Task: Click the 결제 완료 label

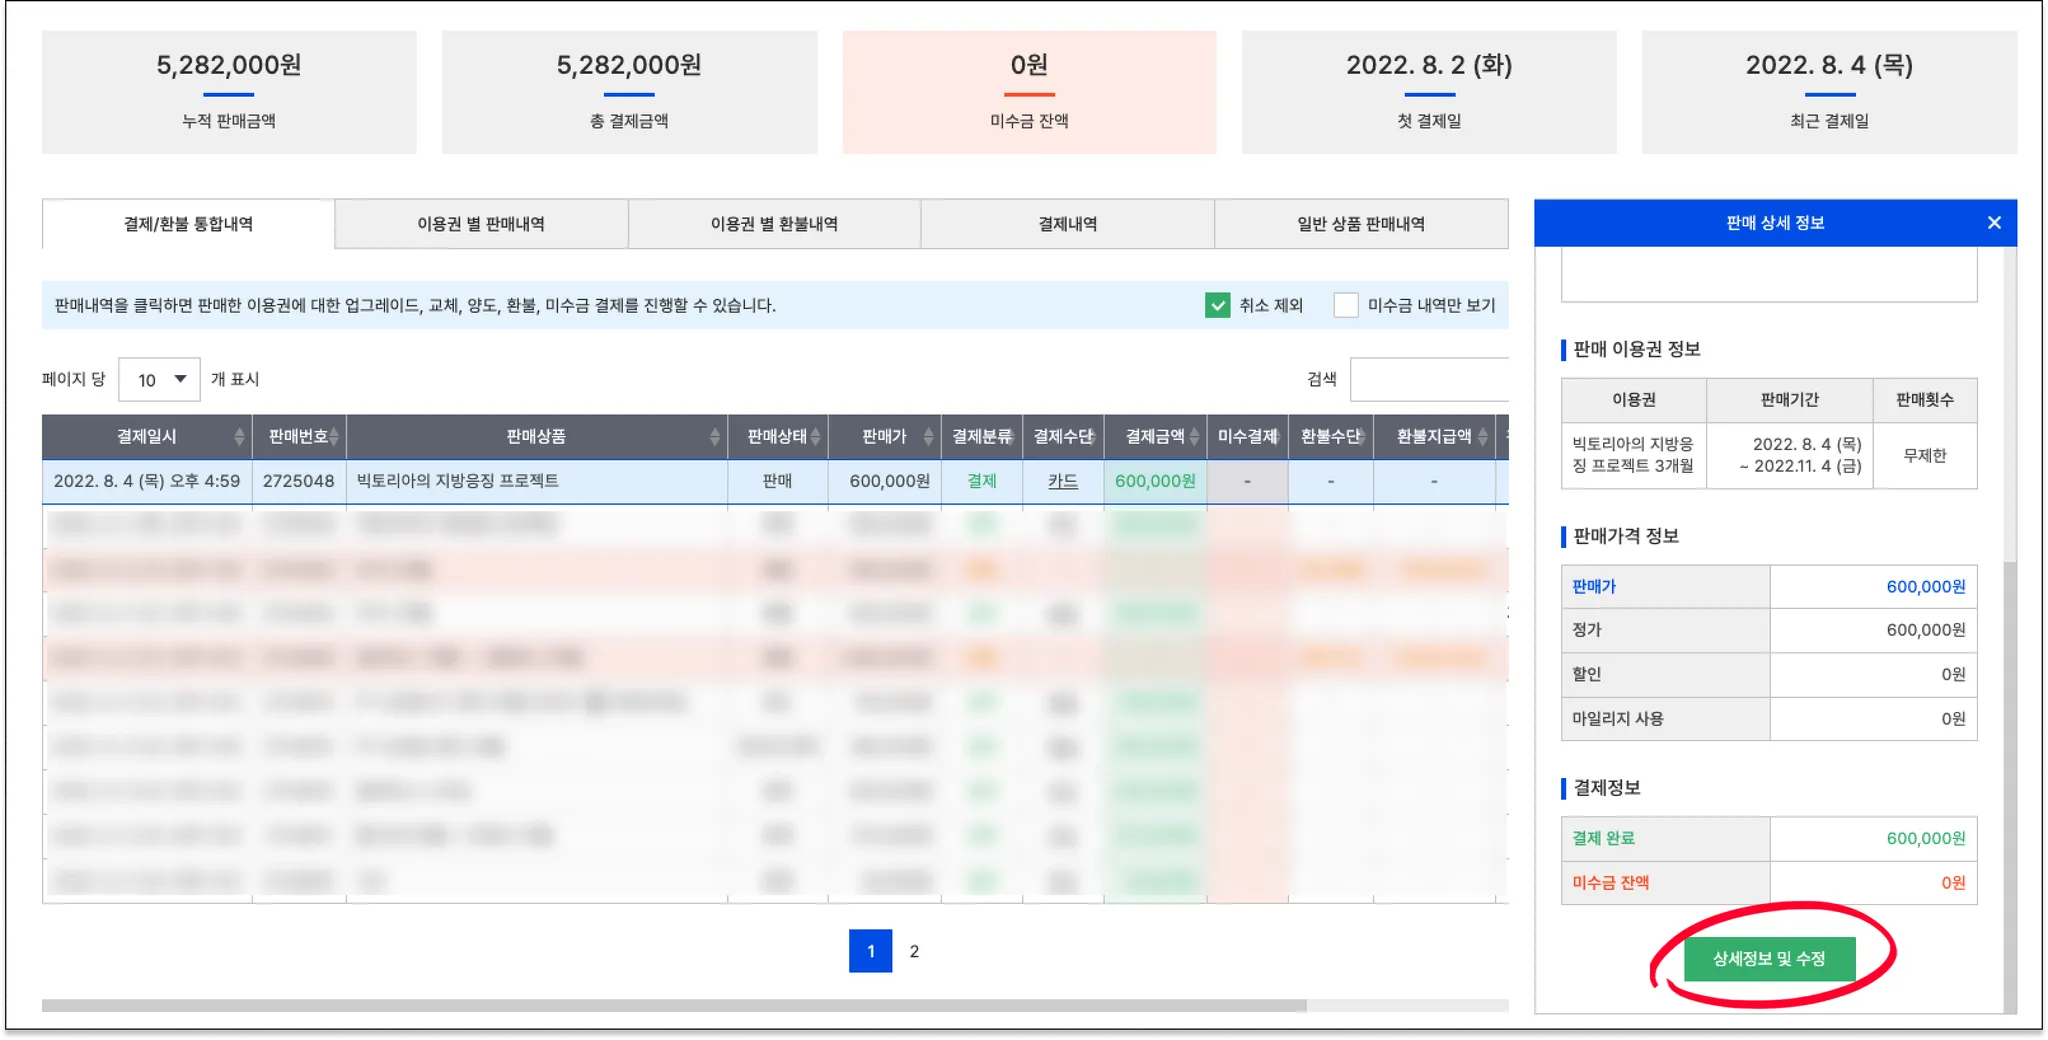Action: click(x=1603, y=838)
